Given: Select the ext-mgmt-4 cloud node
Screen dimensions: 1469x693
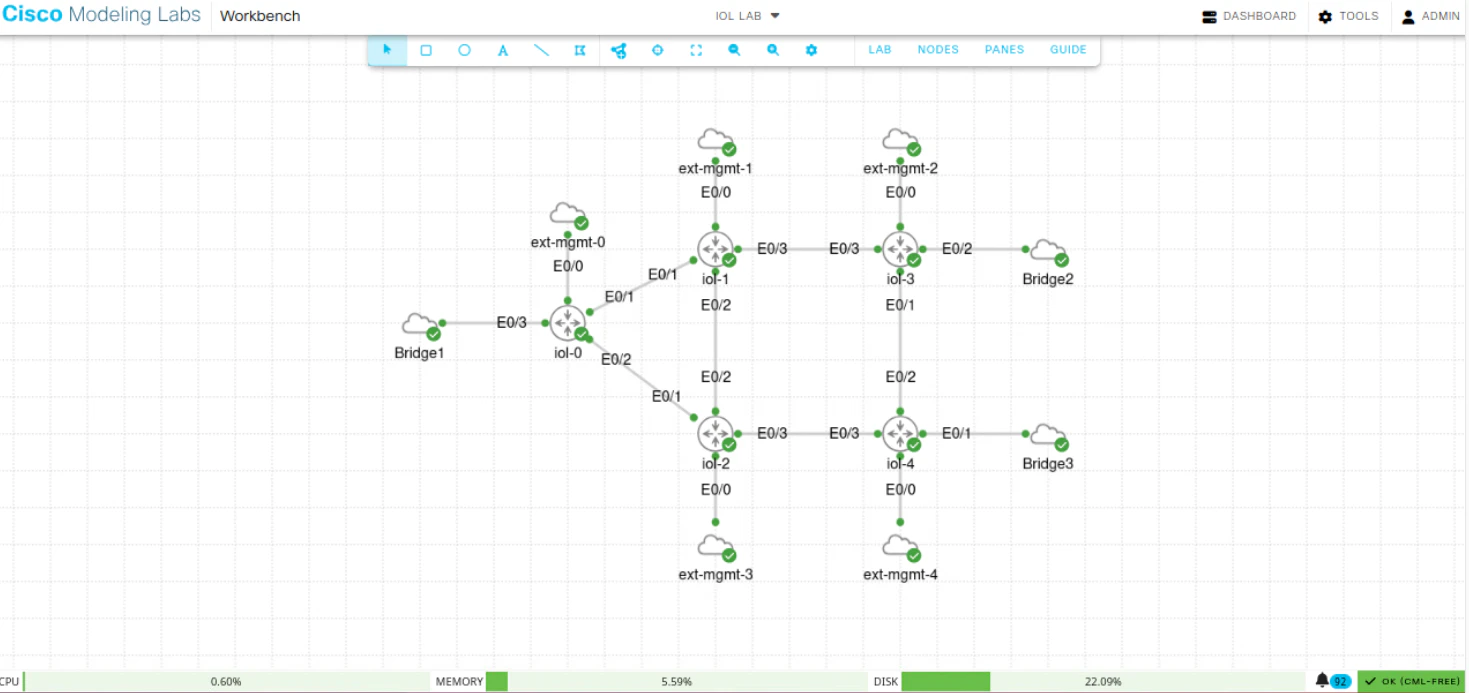Looking at the screenshot, I should (900, 547).
